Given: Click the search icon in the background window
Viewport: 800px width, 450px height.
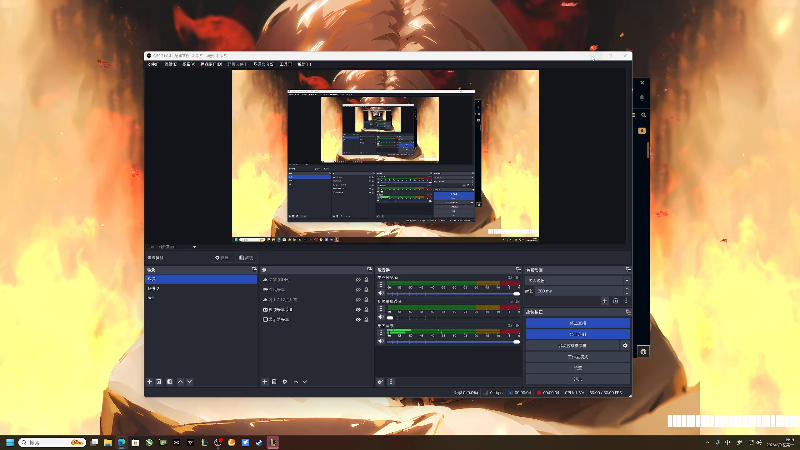Looking at the screenshot, I should (x=643, y=115).
